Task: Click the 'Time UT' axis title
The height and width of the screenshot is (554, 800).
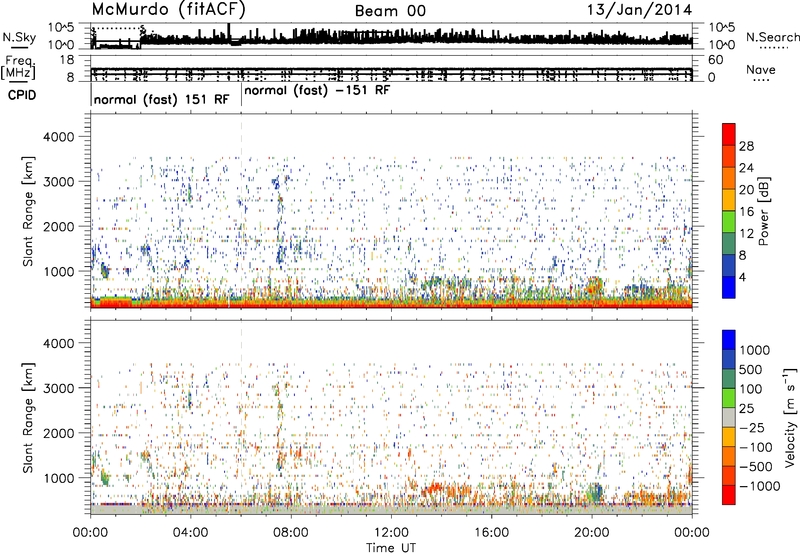Action: [x=391, y=548]
